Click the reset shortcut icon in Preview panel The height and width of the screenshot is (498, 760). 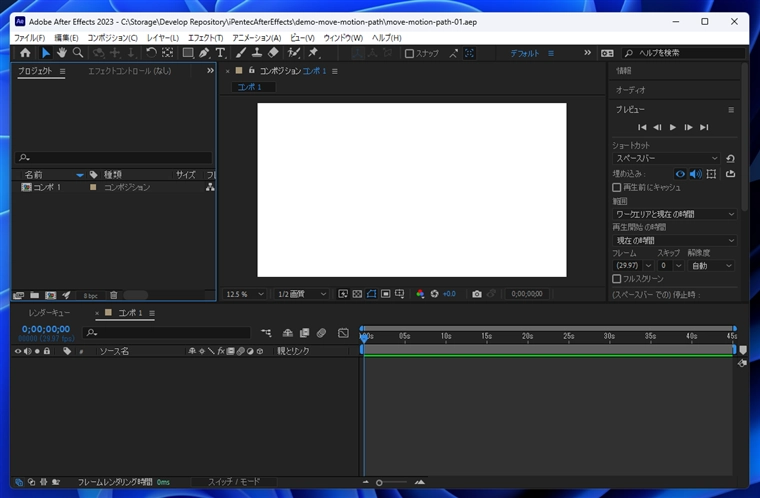[730, 159]
